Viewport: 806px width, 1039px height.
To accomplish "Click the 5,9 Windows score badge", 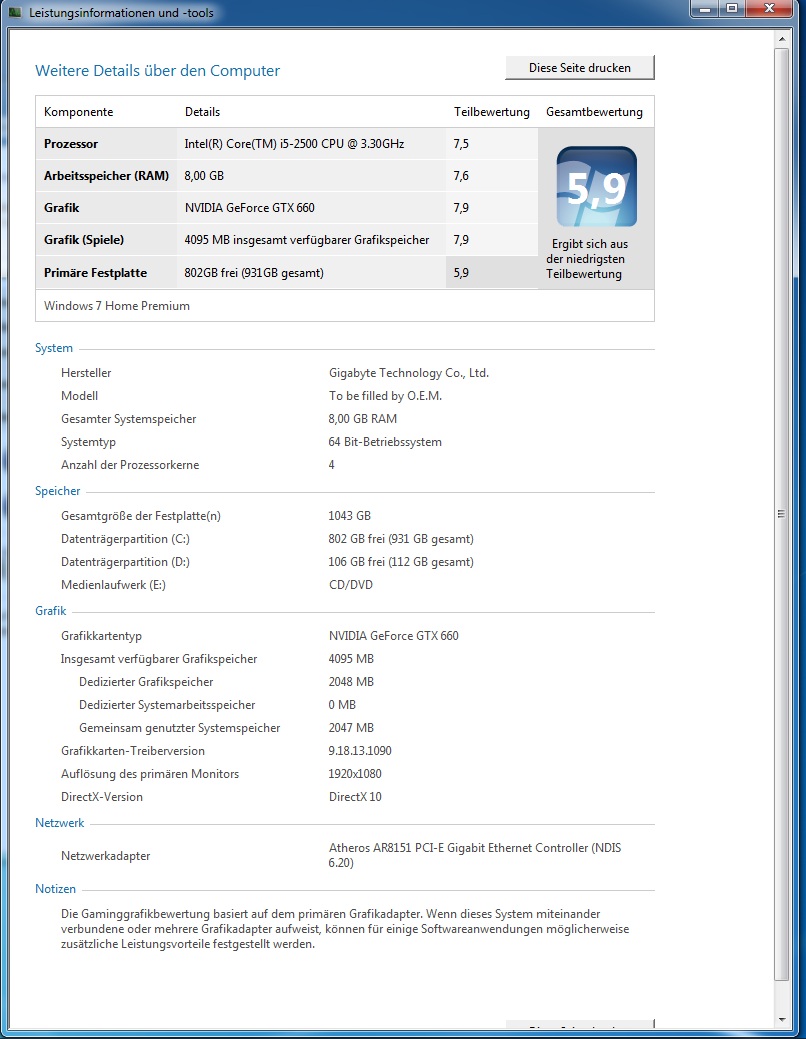I will tap(597, 187).
